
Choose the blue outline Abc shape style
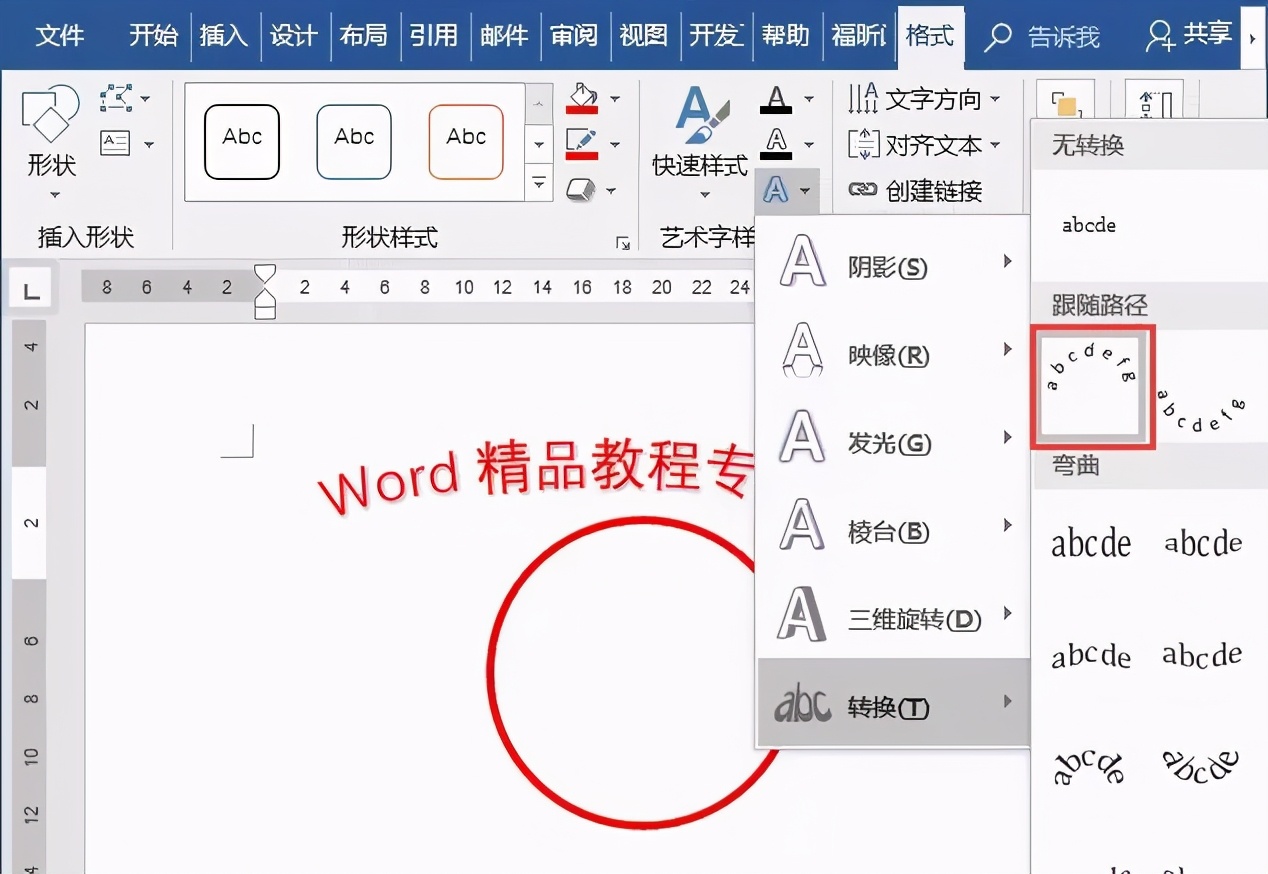[x=354, y=141]
